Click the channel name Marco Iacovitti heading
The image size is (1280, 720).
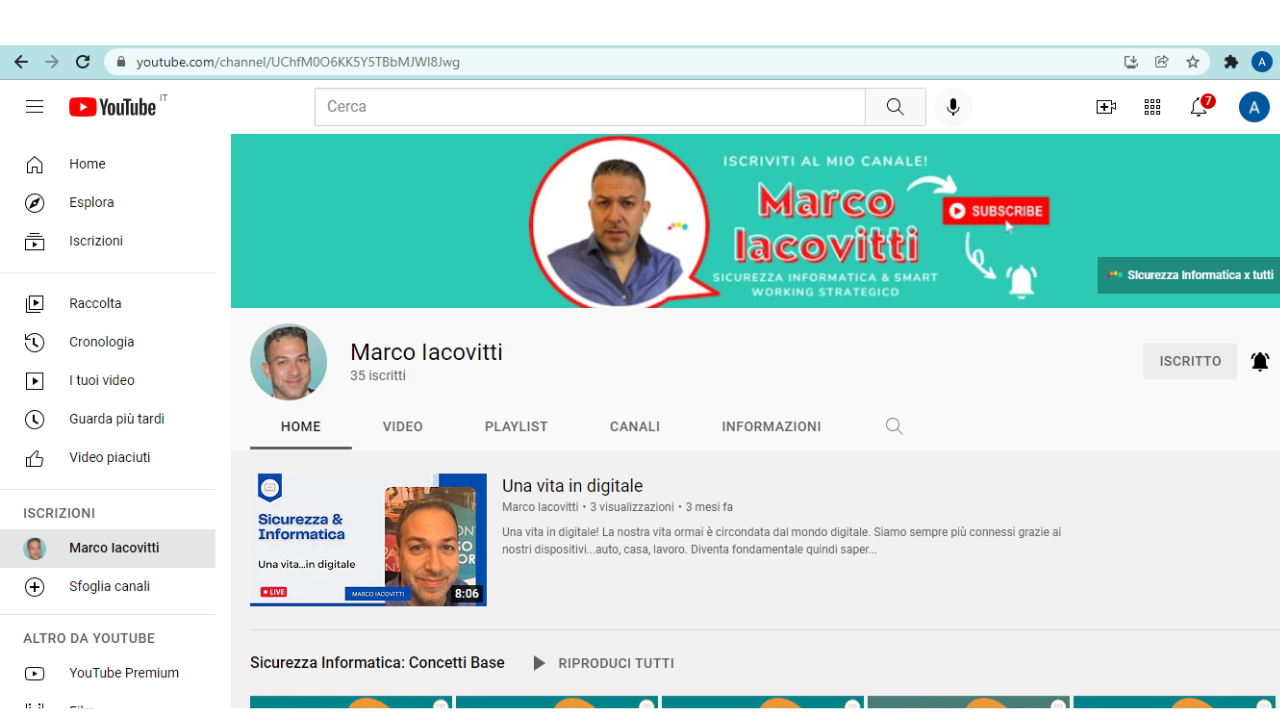426,352
